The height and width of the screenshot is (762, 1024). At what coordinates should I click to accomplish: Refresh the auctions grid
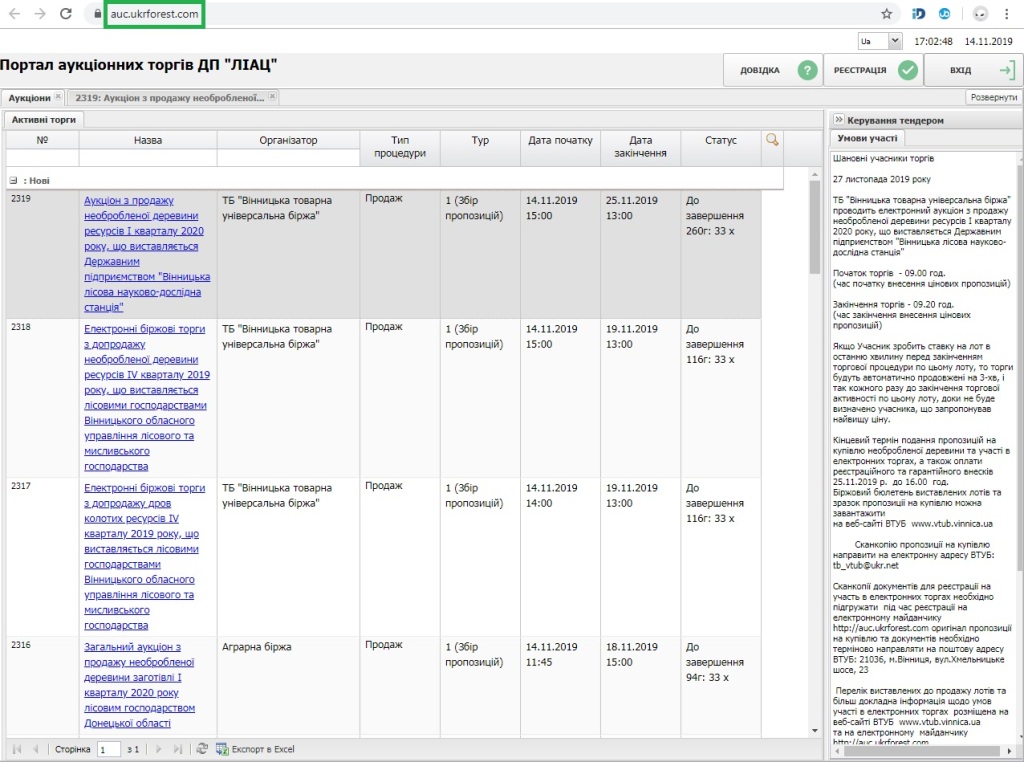pos(202,749)
